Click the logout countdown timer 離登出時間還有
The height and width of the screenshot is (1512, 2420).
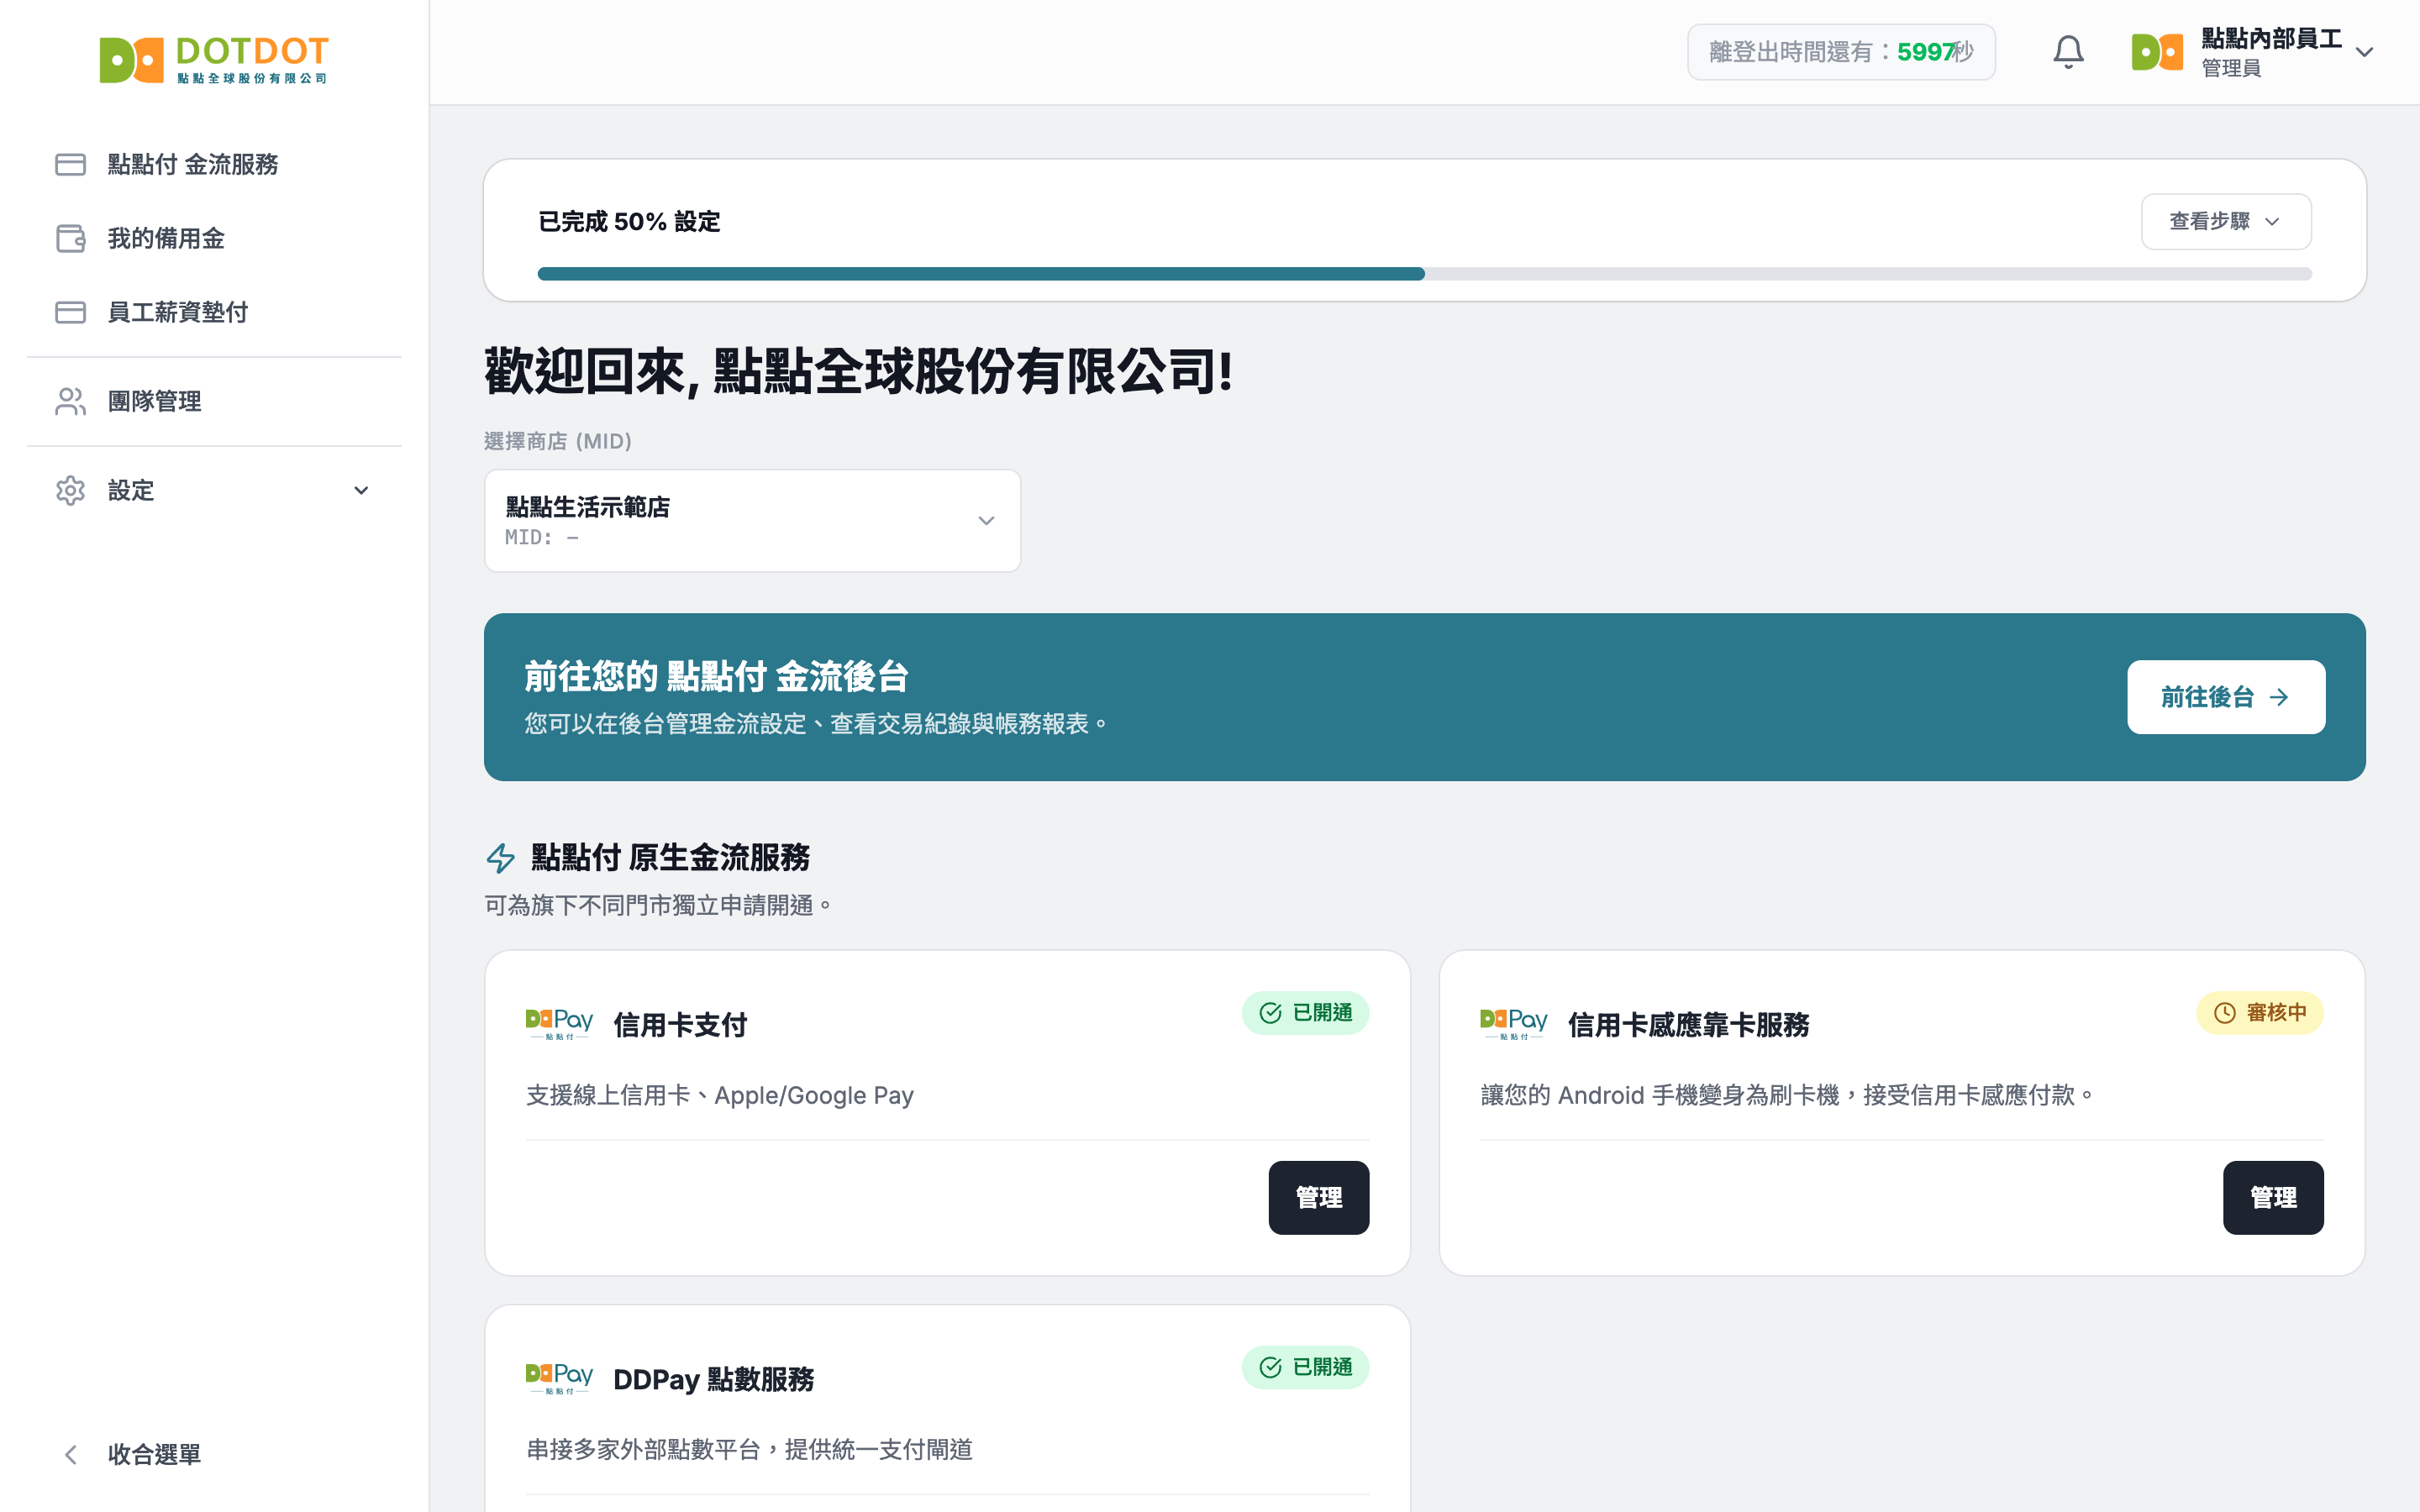coord(1841,52)
